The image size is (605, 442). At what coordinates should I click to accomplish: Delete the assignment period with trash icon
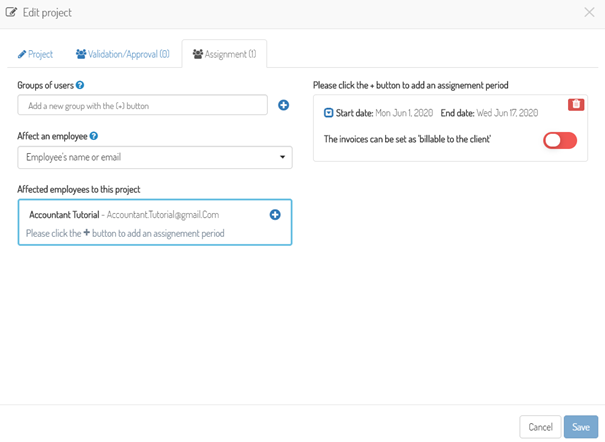576,105
